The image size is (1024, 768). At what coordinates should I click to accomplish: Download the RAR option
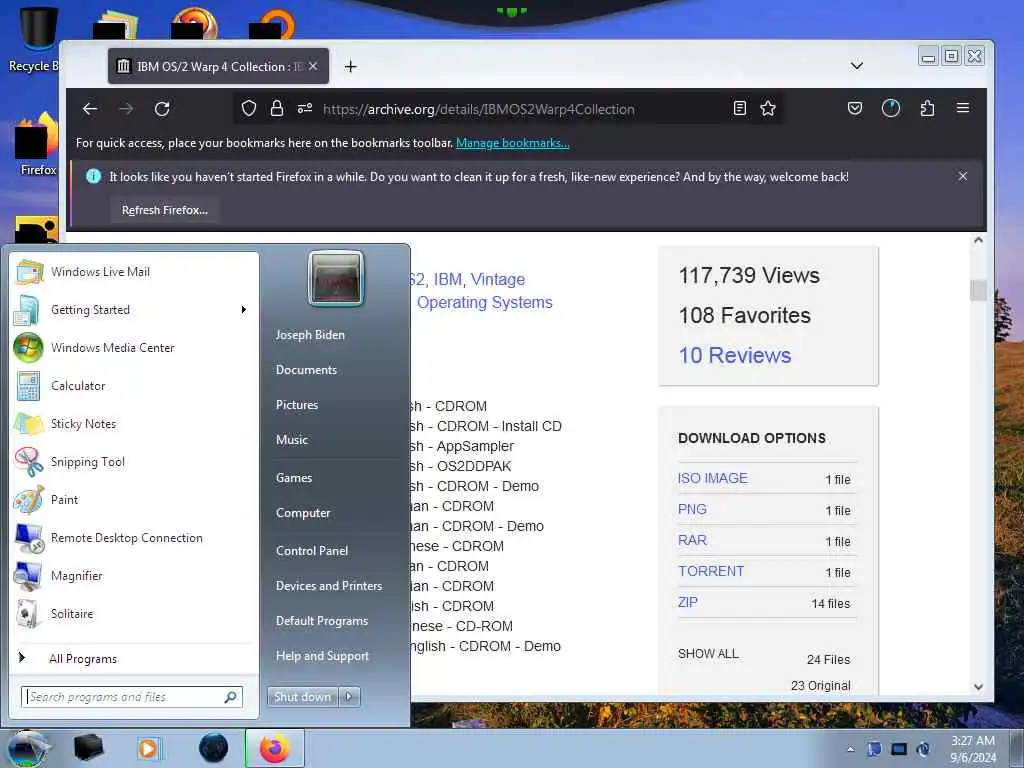[692, 540]
